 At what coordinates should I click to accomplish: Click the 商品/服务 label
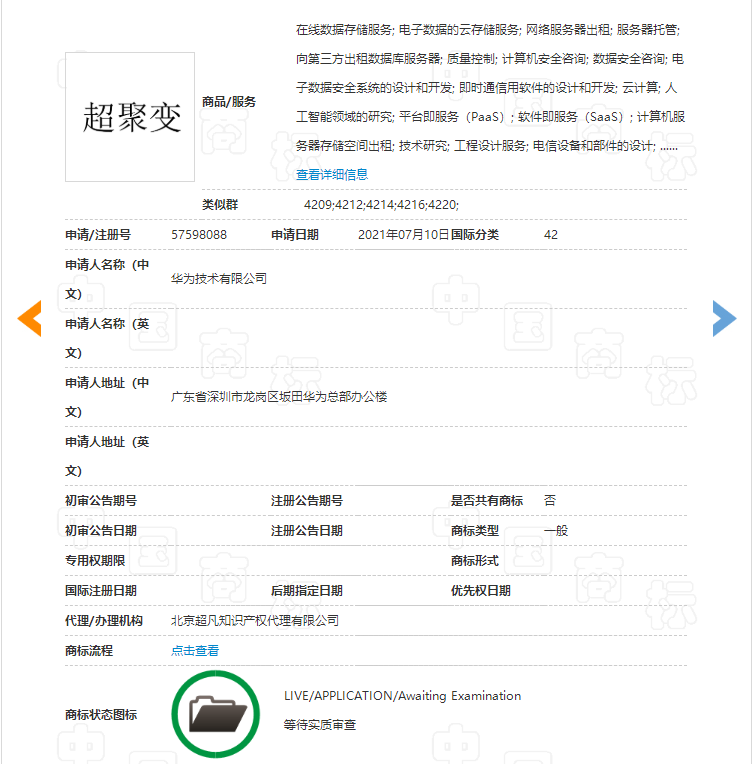[x=229, y=102]
